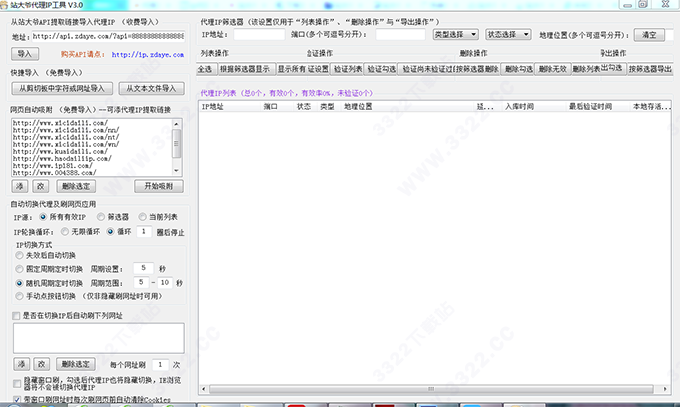680x407 pixels.
Task: Click the 导入 button under the API address
Action: click(x=25, y=54)
